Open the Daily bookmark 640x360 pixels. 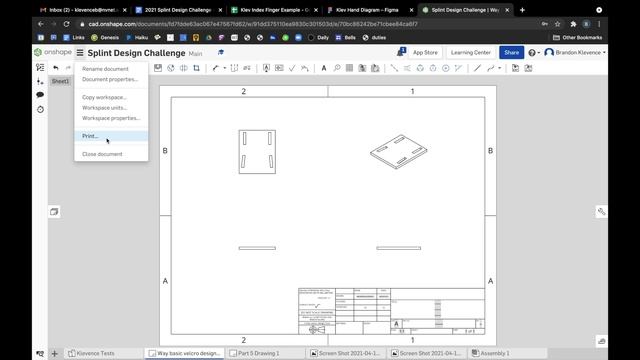pyautogui.click(x=318, y=38)
